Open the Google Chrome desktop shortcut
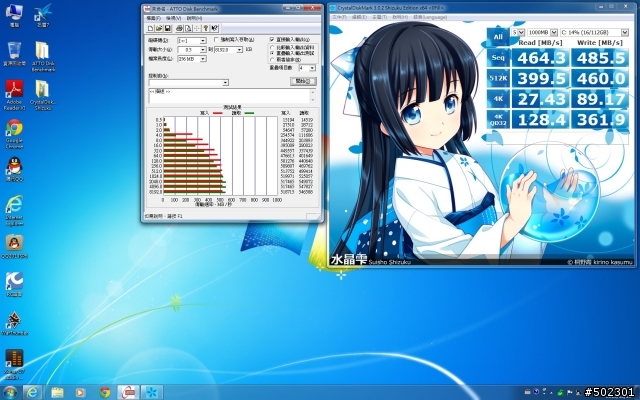640x400 pixels. [x=14, y=134]
